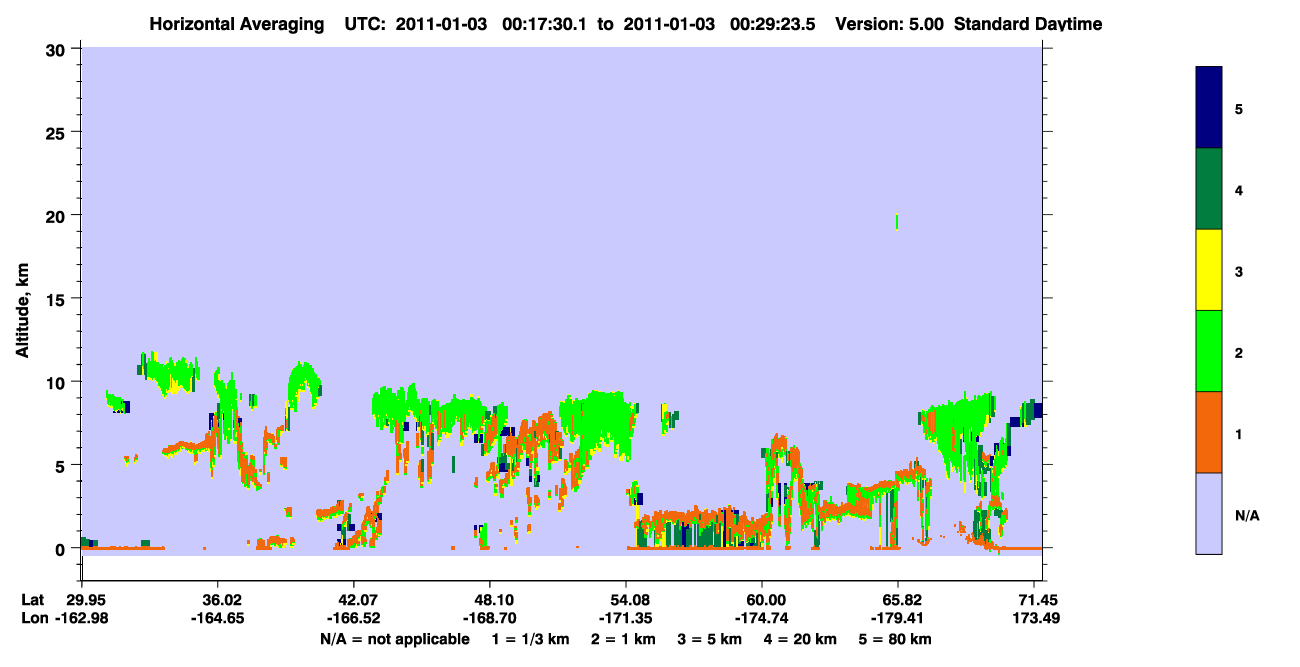This screenshot has height=667, width=1300.
Task: Click the longitude value '-164.65'
Action: point(218,618)
